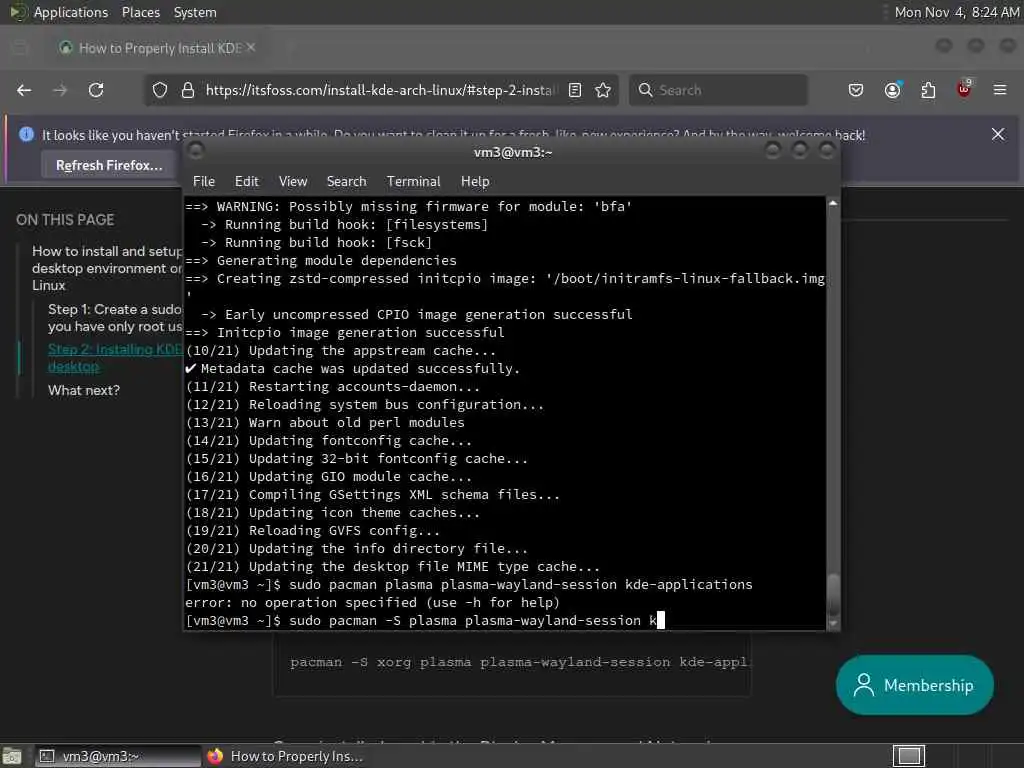The height and width of the screenshot is (768, 1024).
Task: Open 'Step 2: Installing KDE desktop' link
Action: 114,358
